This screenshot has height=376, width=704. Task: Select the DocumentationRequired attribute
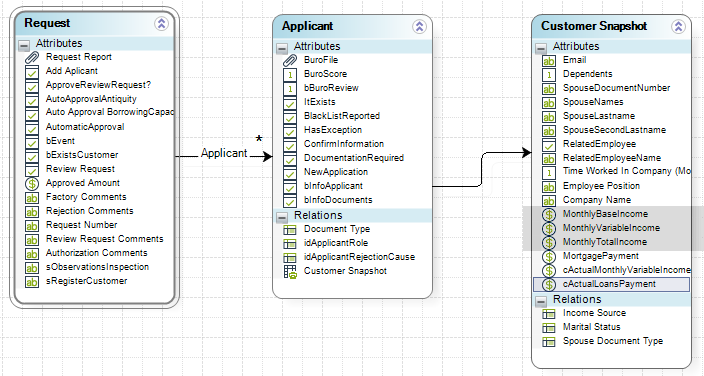coord(354,158)
